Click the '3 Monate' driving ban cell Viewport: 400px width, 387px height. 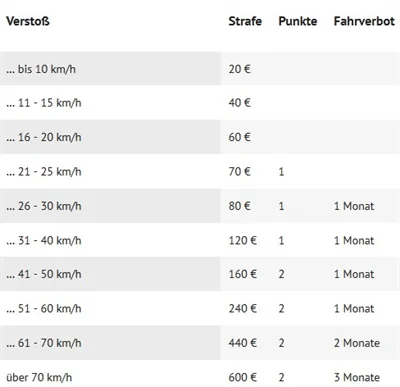tap(357, 377)
